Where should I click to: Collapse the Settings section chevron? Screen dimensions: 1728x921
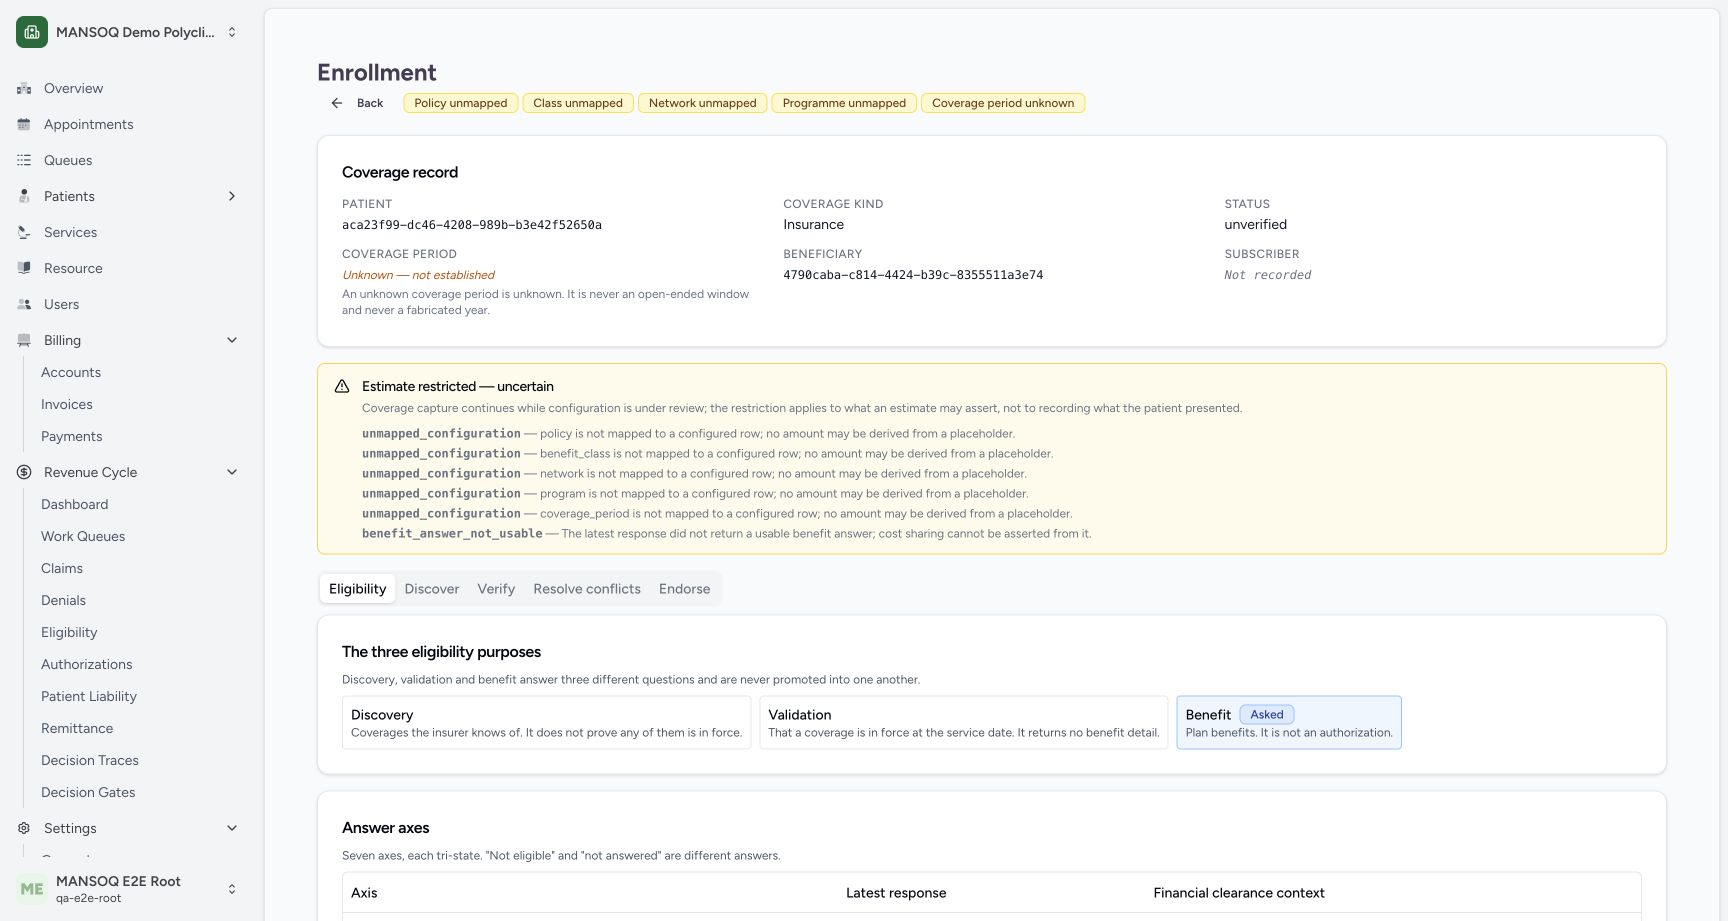pyautogui.click(x=232, y=828)
